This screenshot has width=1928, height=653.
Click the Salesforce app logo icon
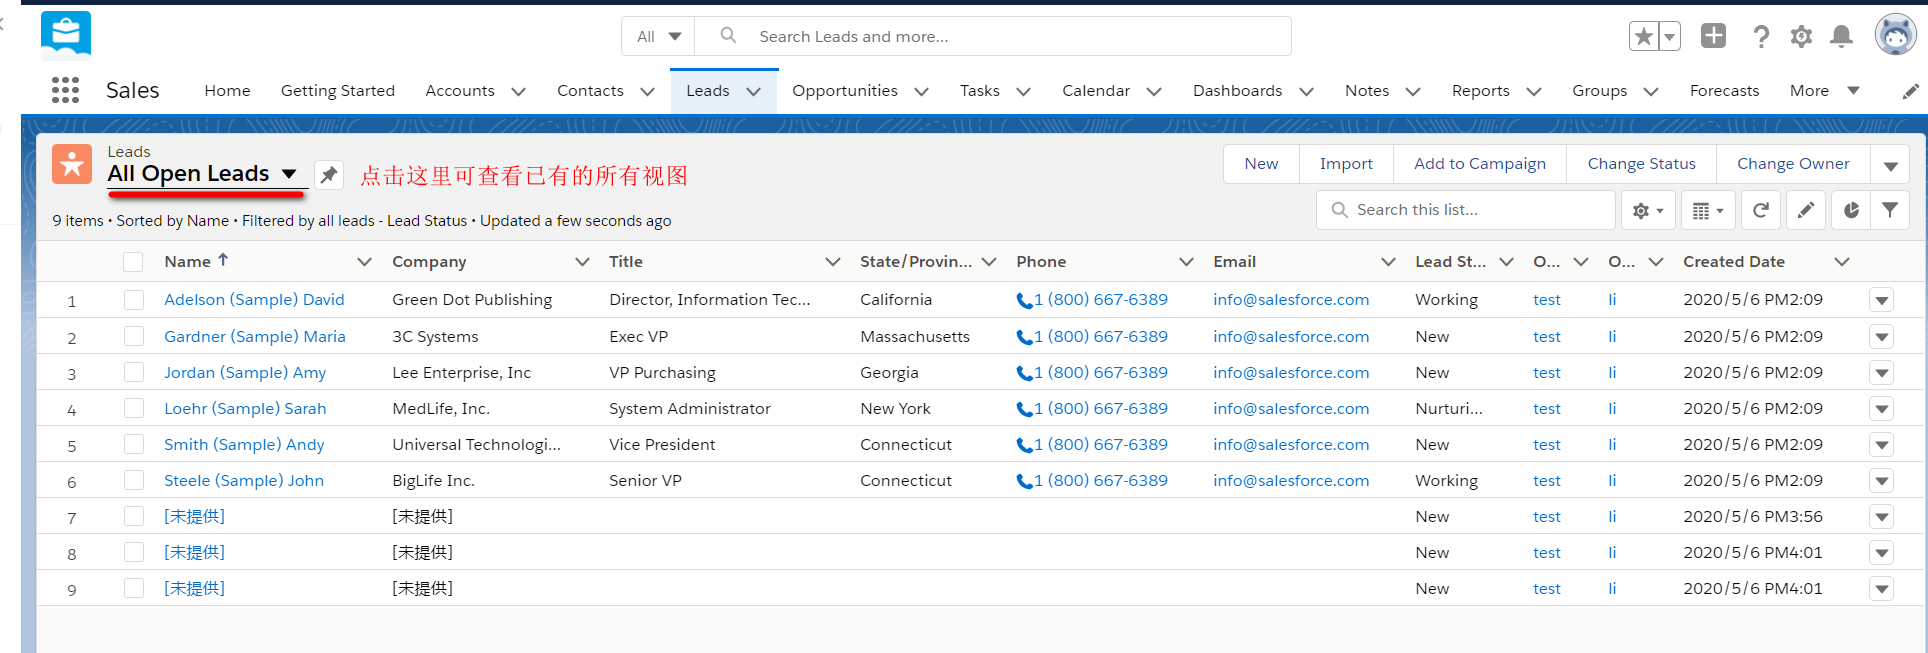click(66, 35)
